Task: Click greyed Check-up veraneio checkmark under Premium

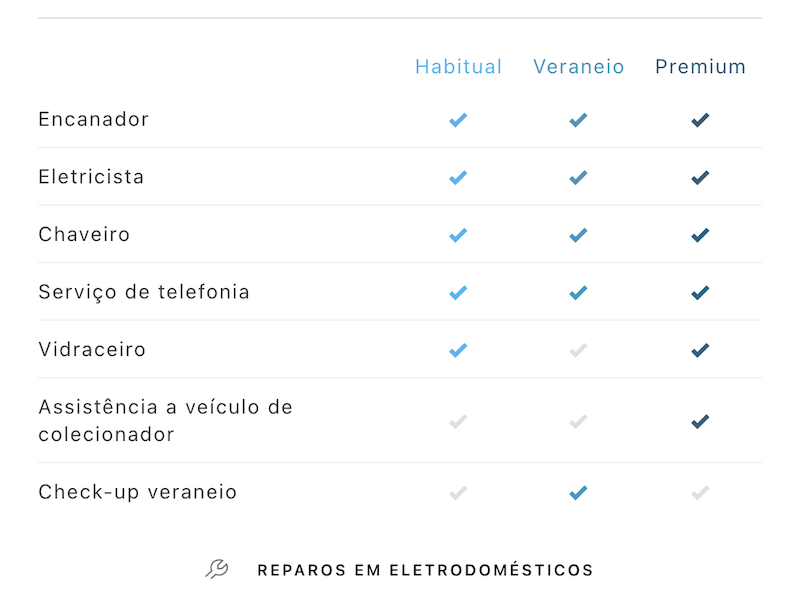Action: point(700,493)
